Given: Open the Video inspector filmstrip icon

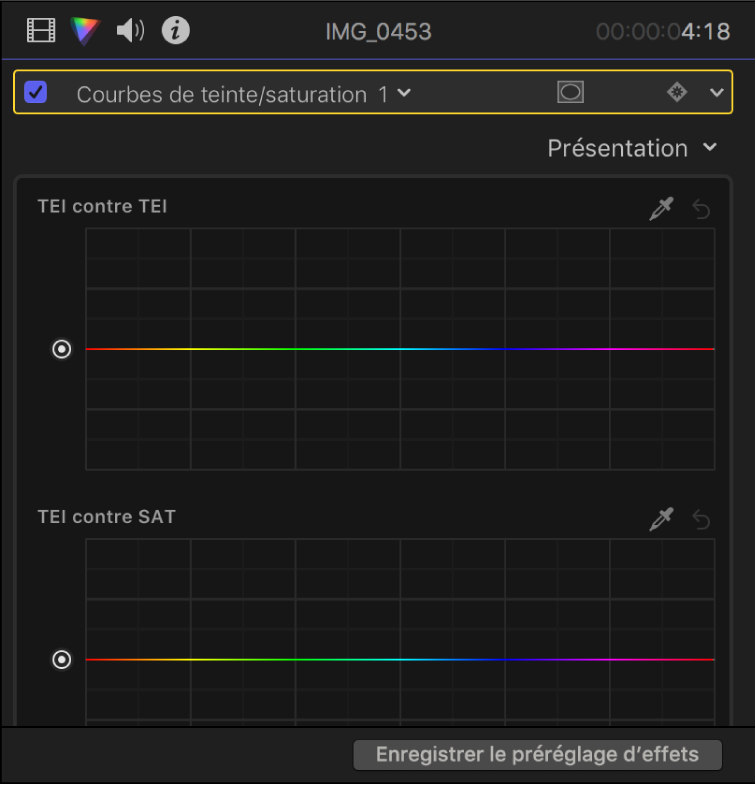Looking at the screenshot, I should point(41,31).
